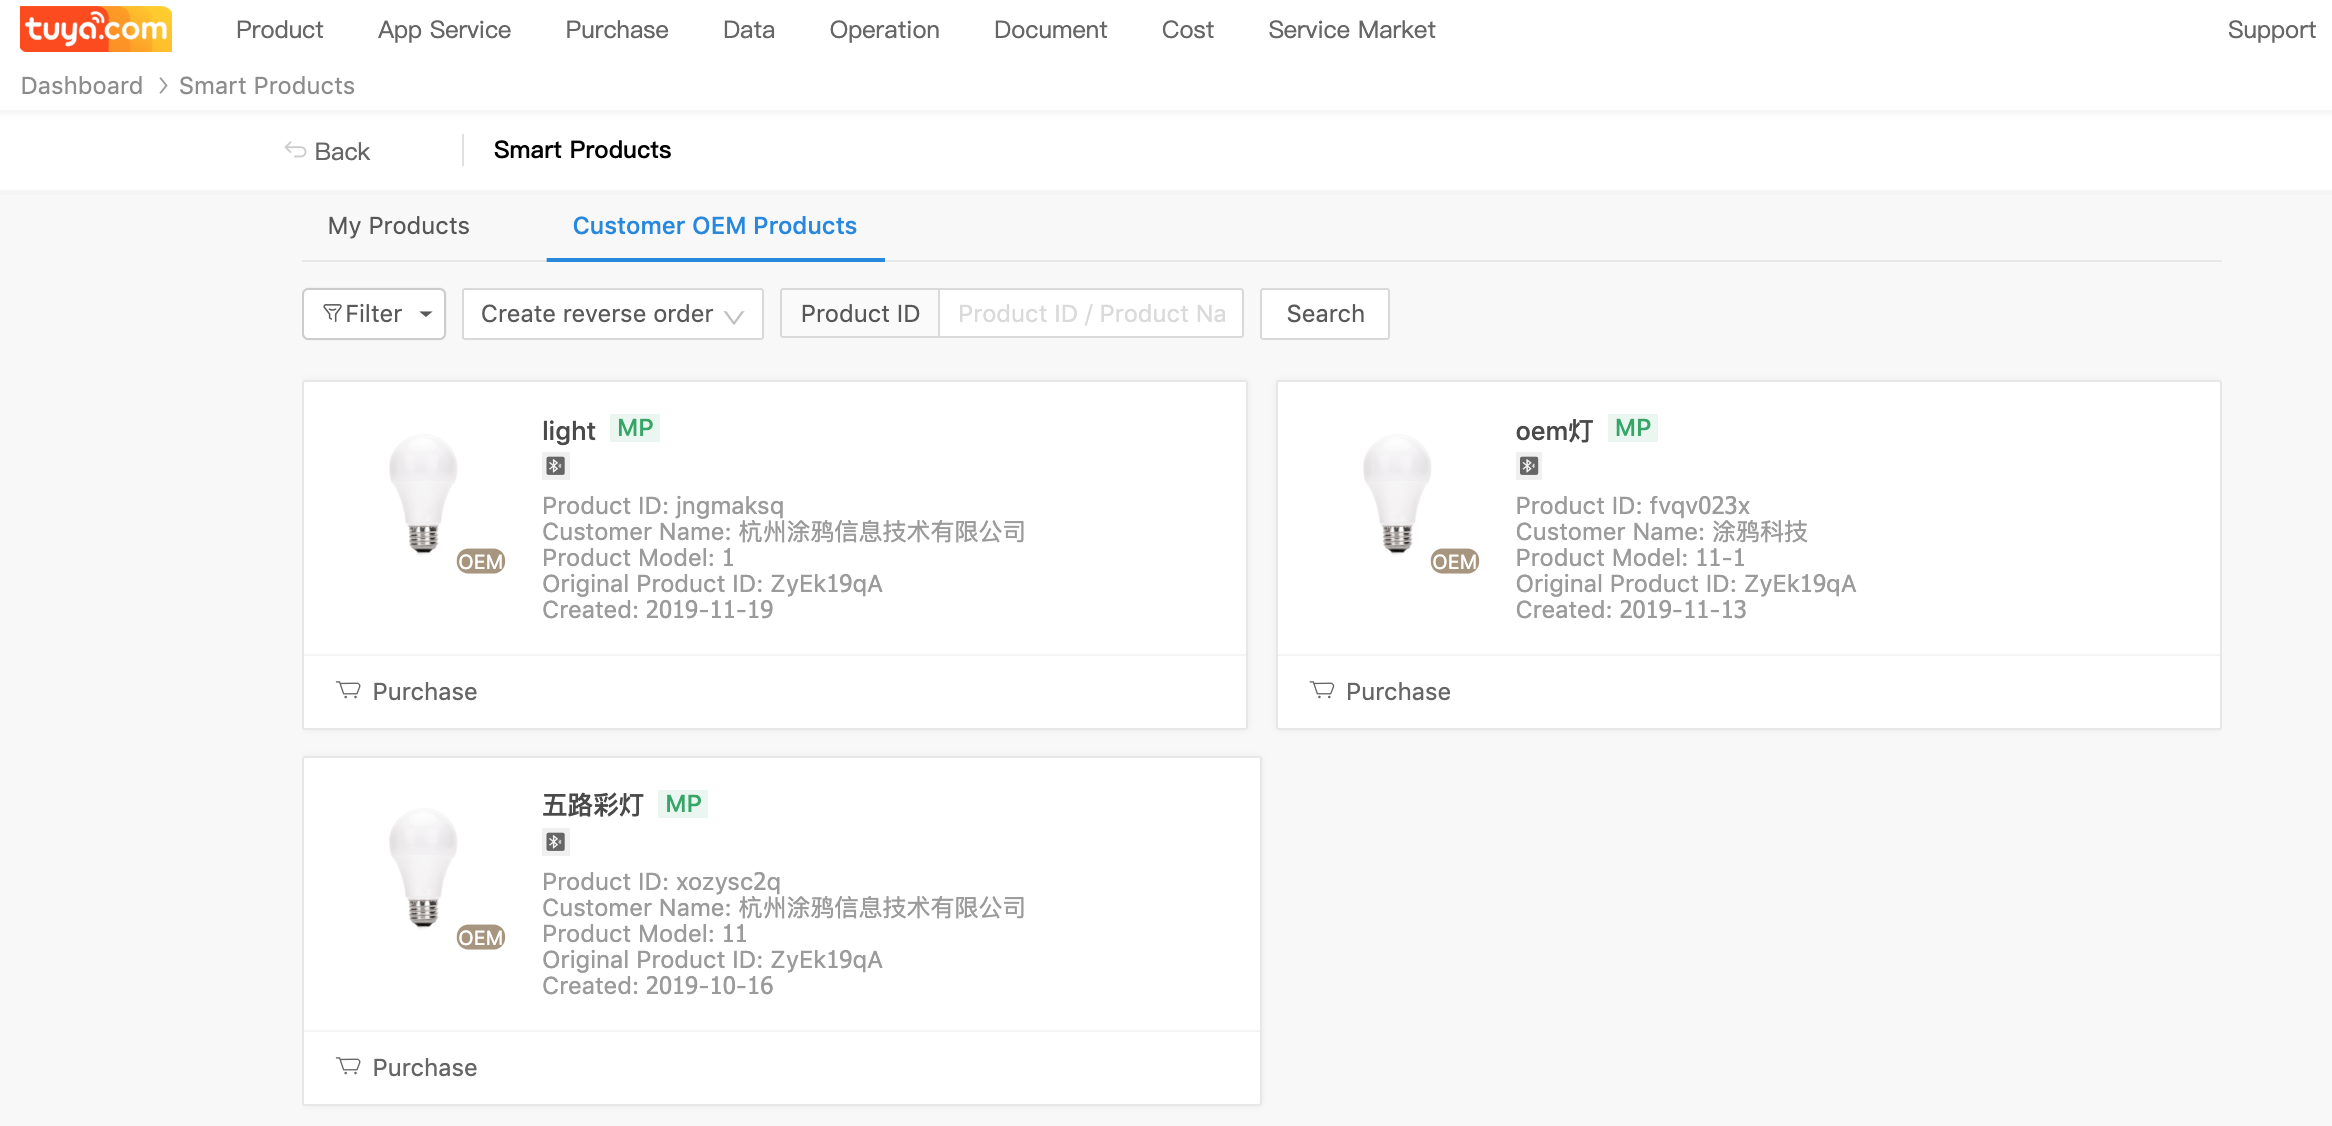2332x1126 pixels.
Task: Open the Service Market menu
Action: click(x=1351, y=30)
